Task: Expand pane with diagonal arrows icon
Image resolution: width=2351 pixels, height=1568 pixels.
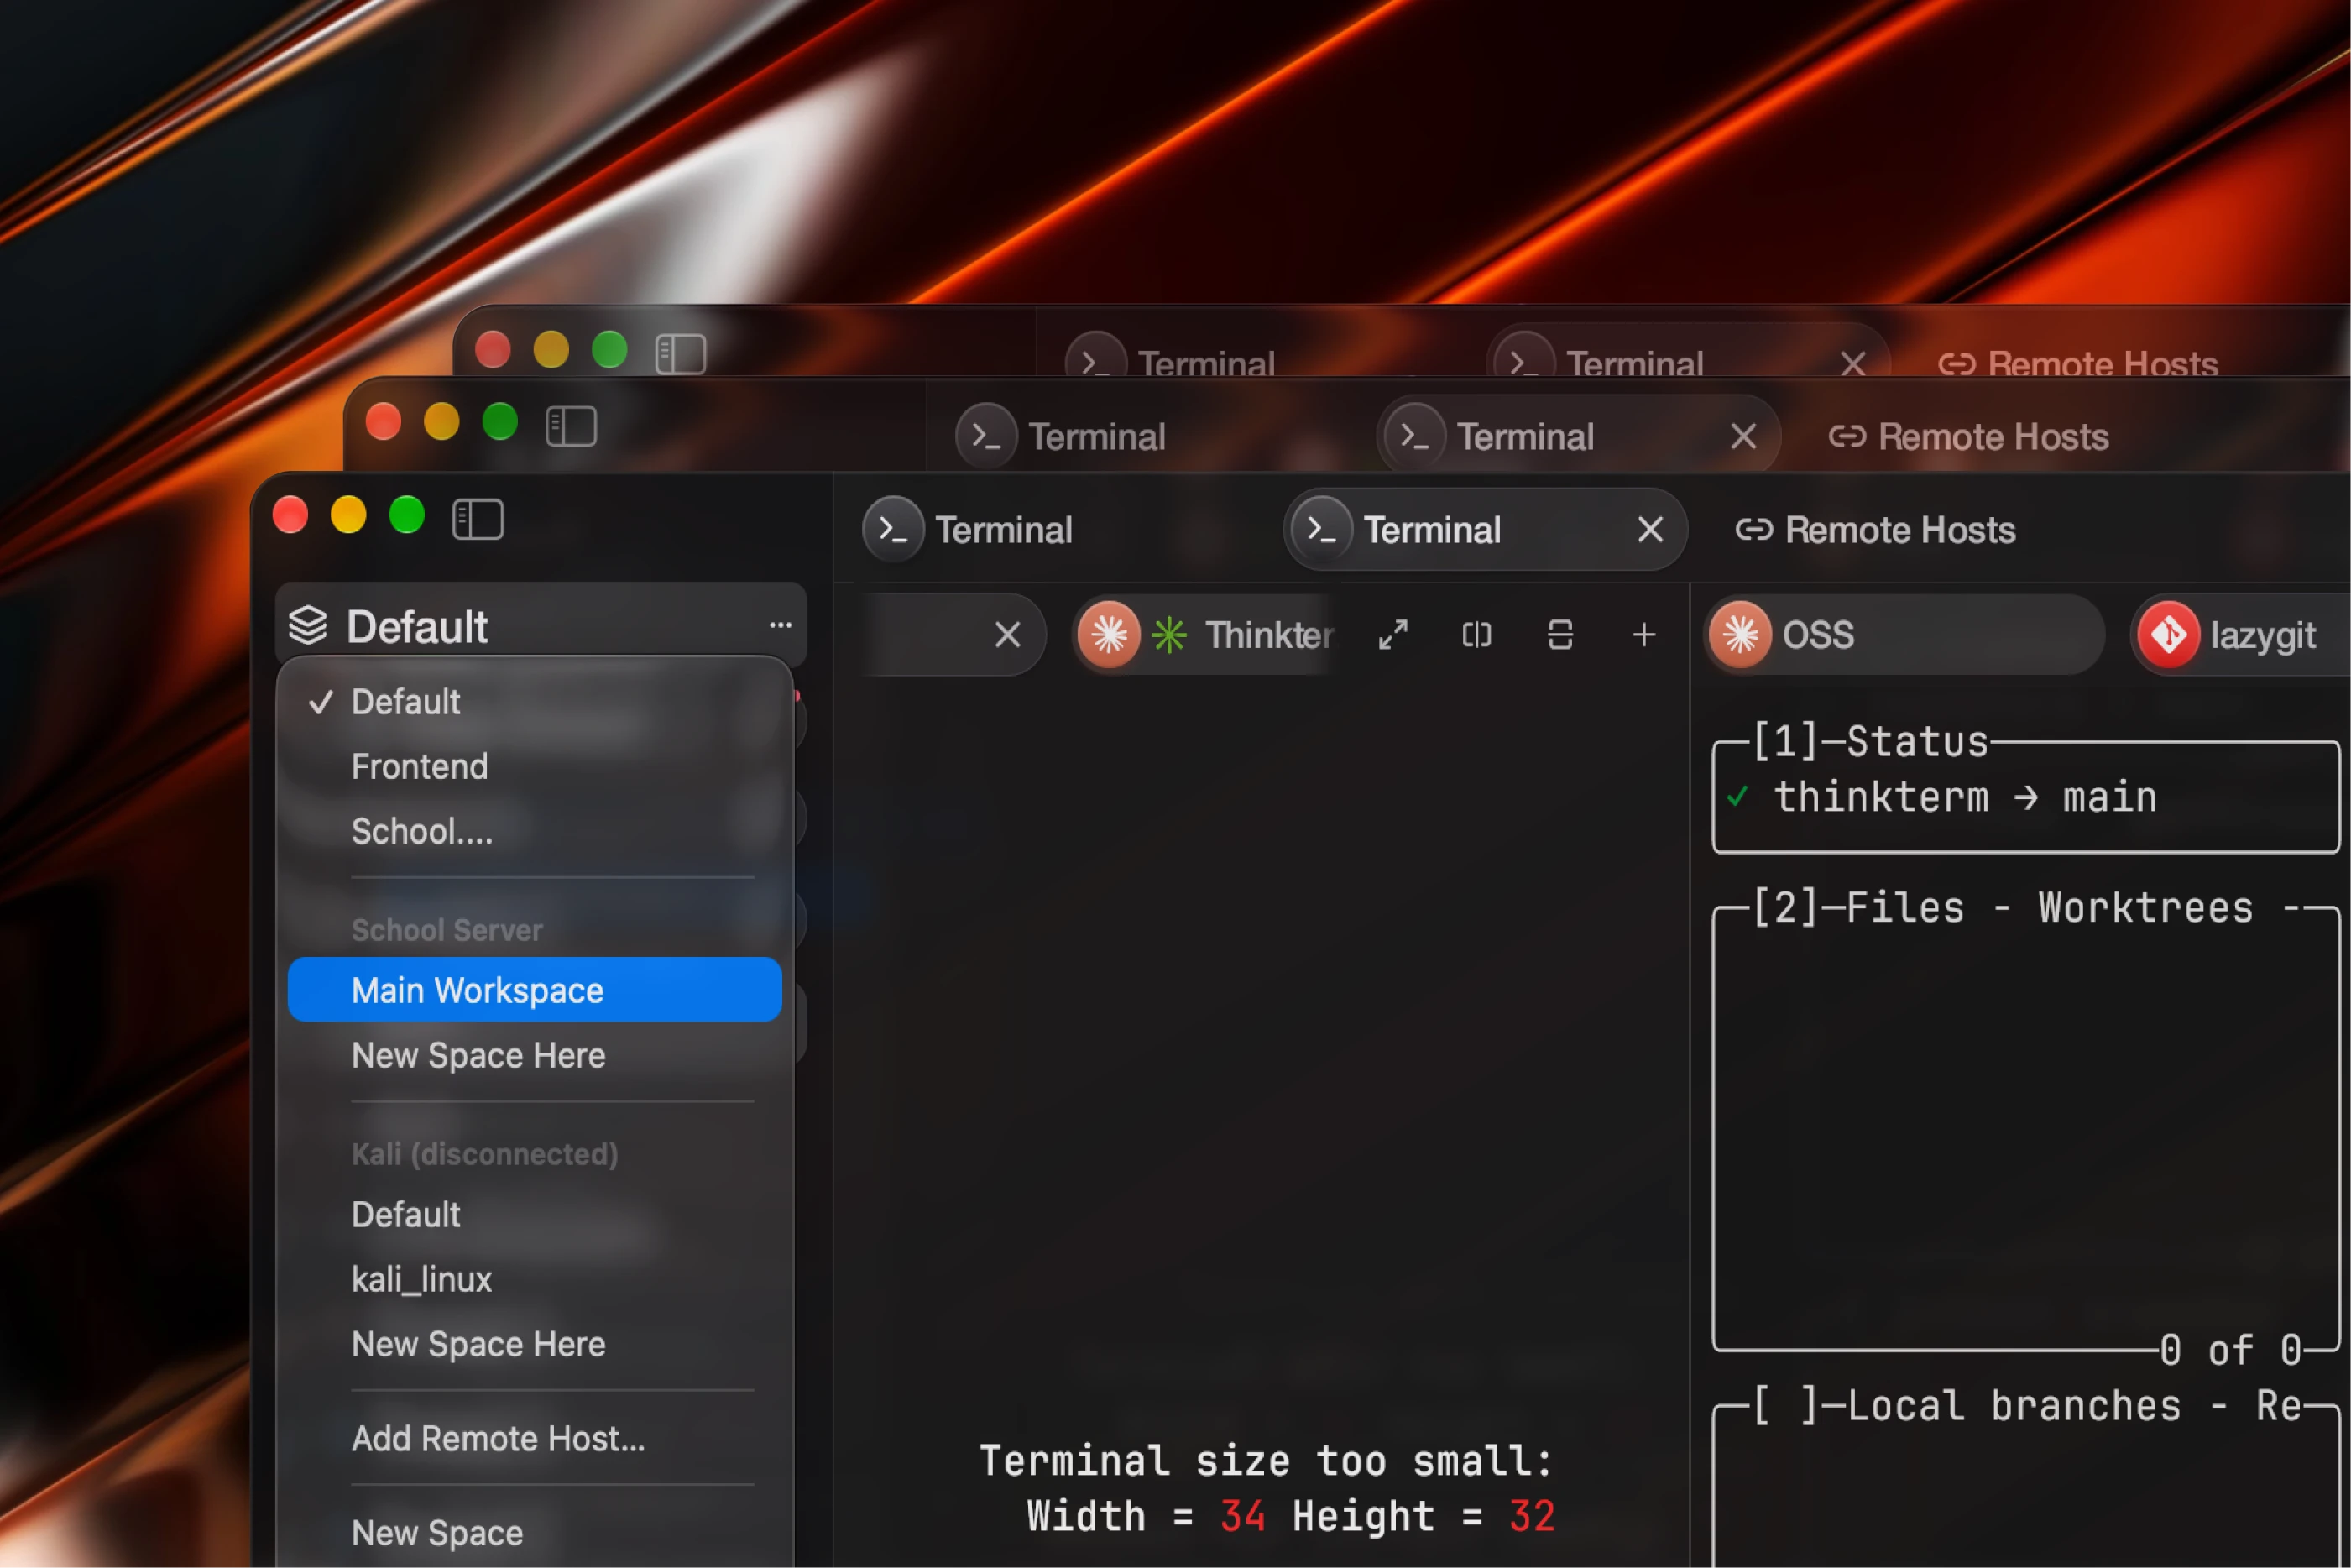Action: pos(1393,634)
